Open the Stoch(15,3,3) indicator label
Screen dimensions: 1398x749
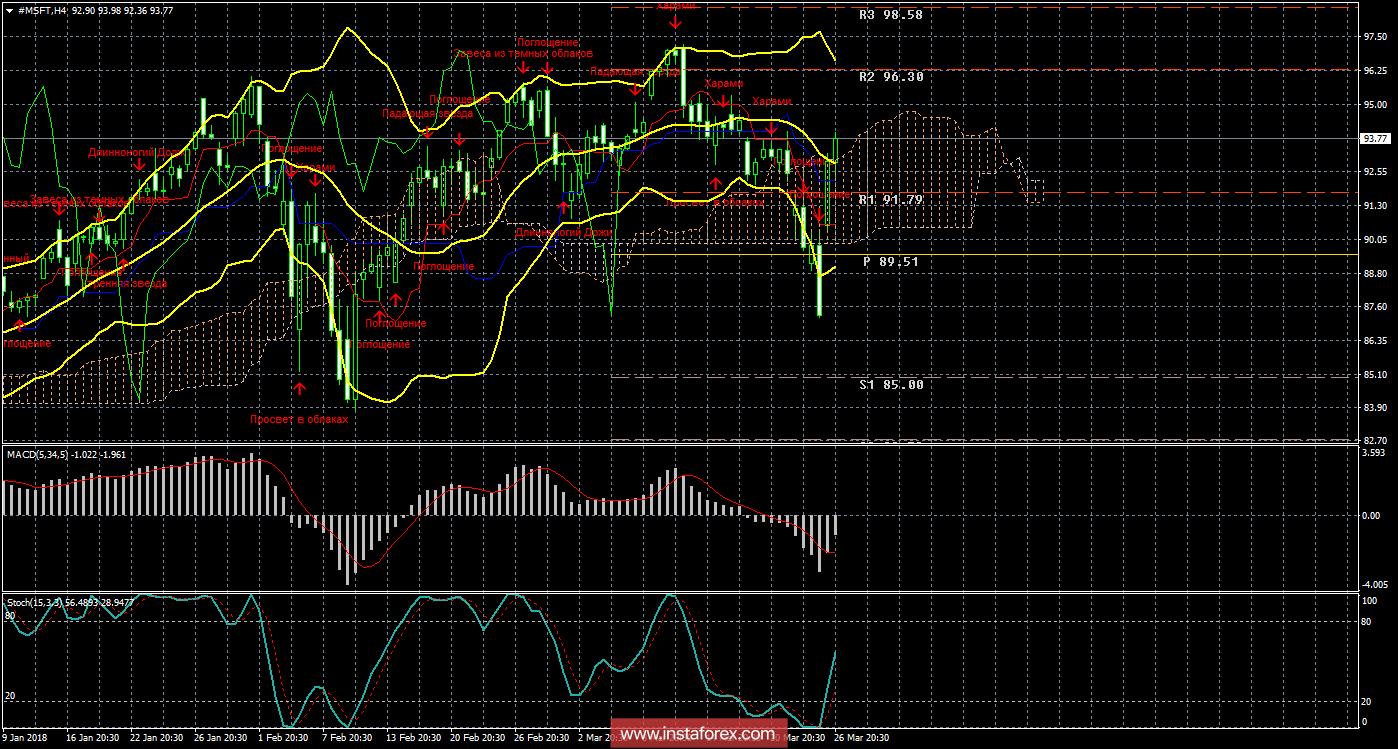pos(62,602)
